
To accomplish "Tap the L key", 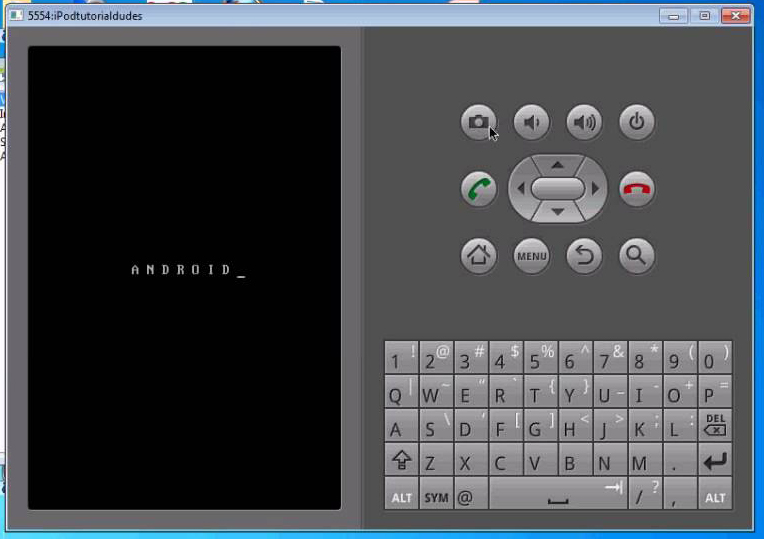I will point(680,425).
